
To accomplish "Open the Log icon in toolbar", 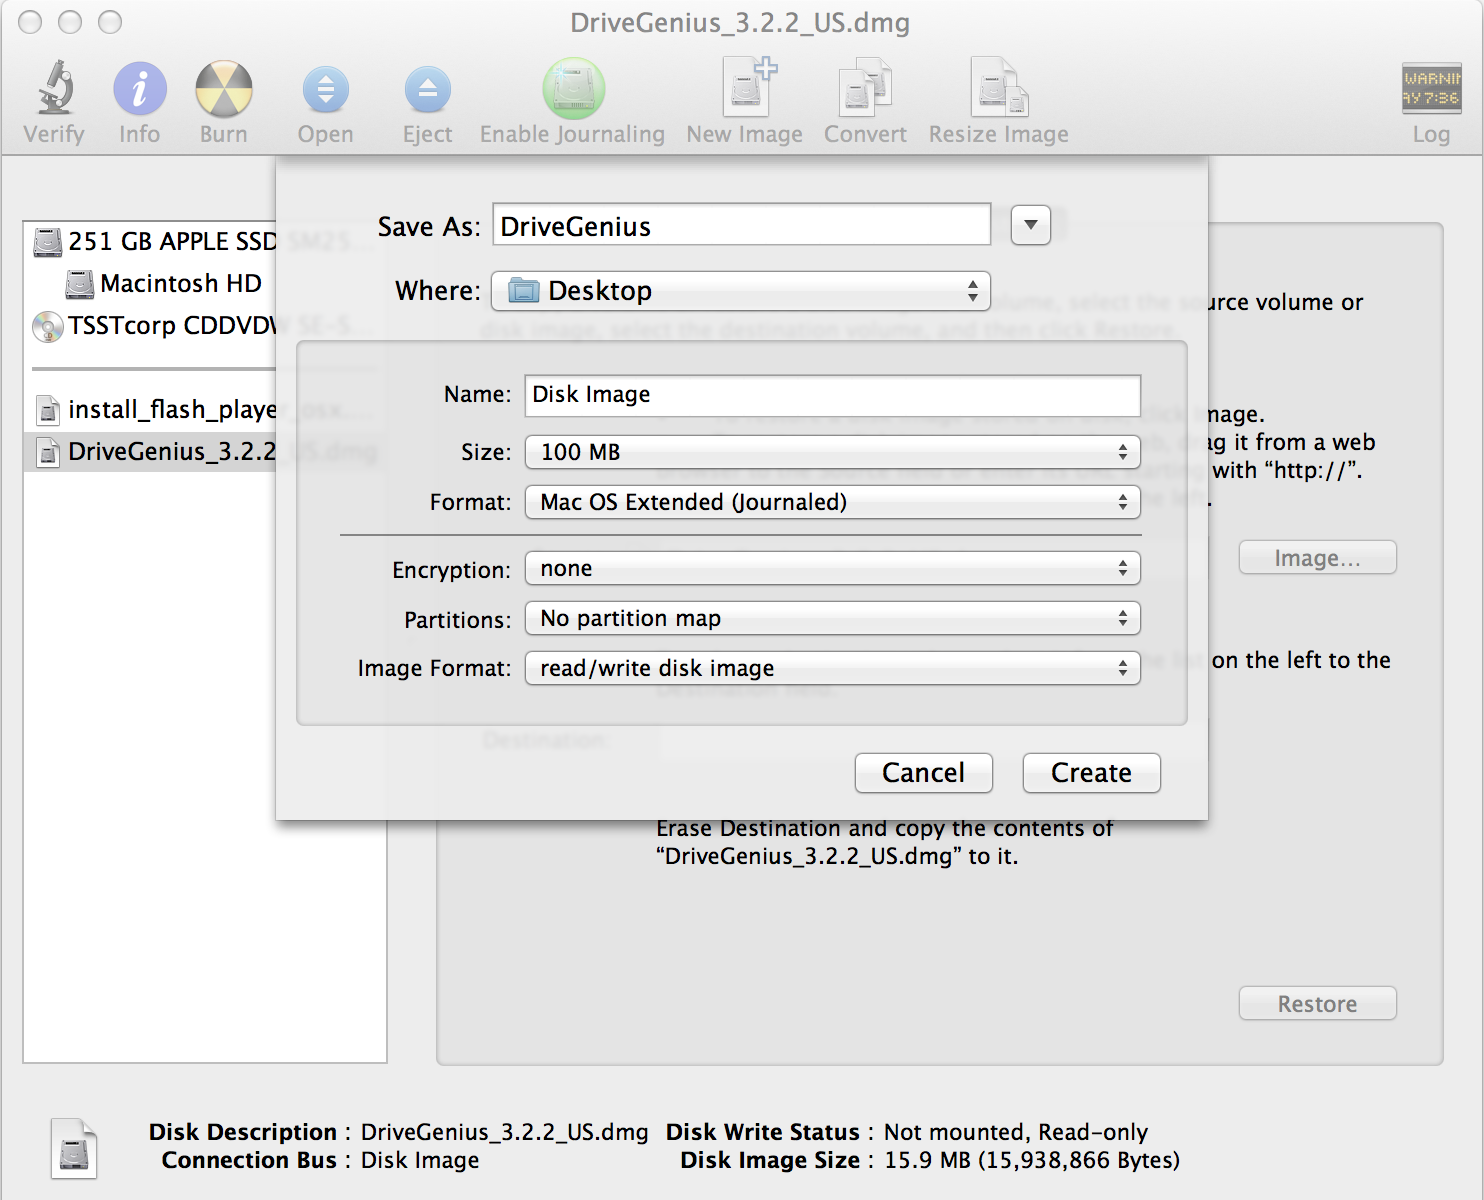I will [x=1431, y=89].
